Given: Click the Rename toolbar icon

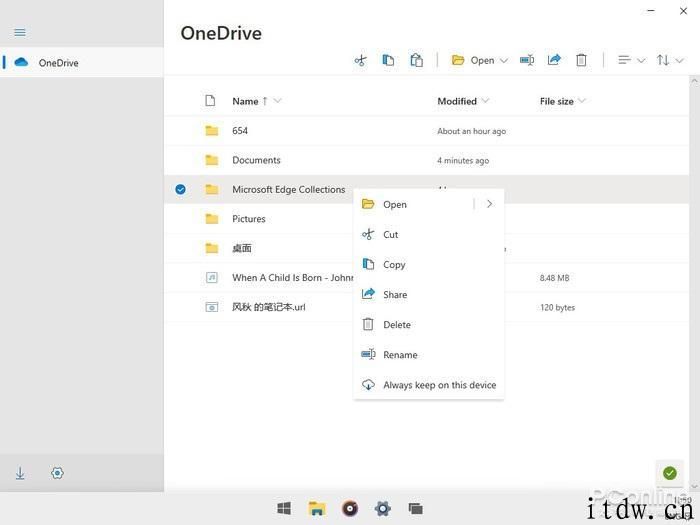Looking at the screenshot, I should pos(527,60).
